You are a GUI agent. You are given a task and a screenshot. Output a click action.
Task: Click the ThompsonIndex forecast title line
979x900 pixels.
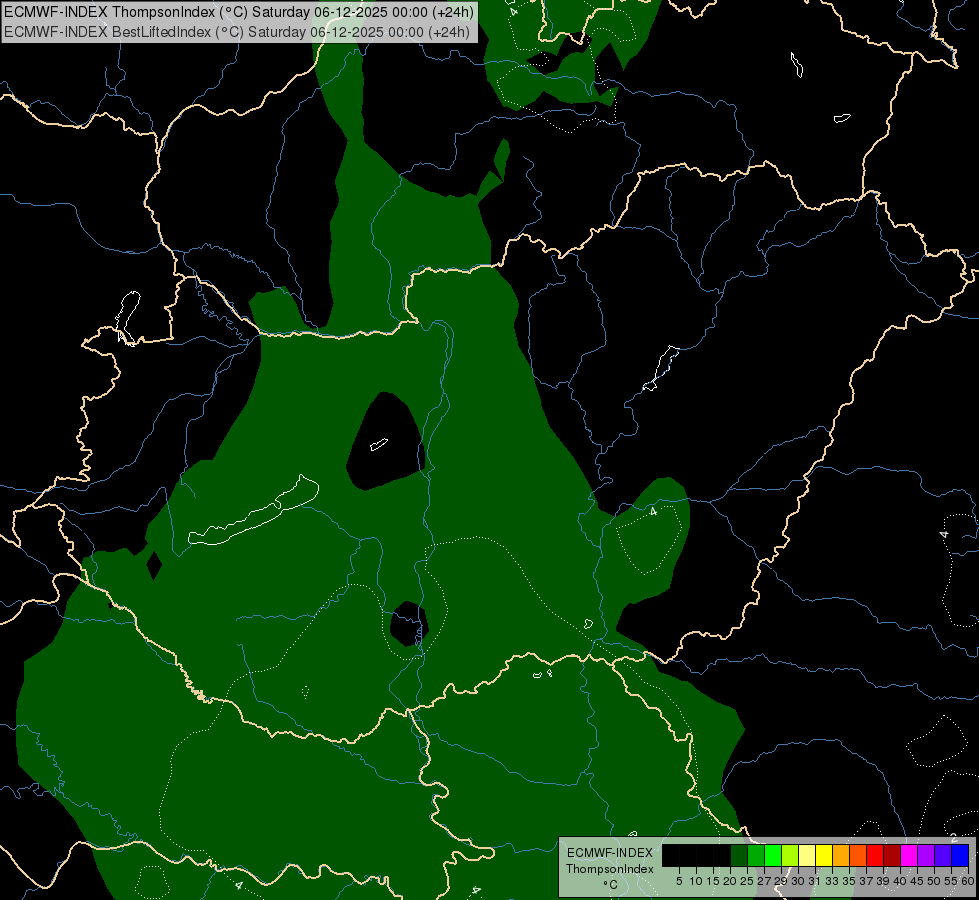[239, 12]
